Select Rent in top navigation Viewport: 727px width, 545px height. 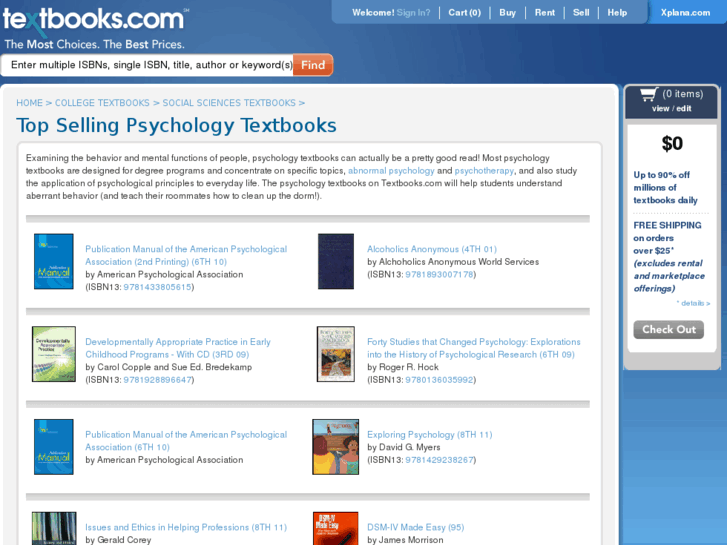click(544, 13)
